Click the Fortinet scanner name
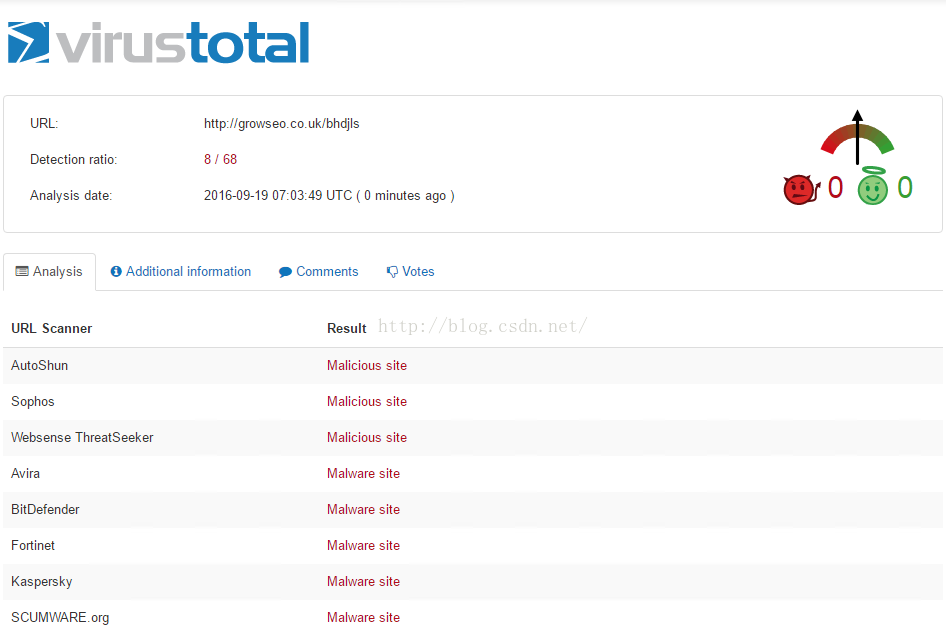Viewport: 946px width, 631px height. click(x=33, y=545)
